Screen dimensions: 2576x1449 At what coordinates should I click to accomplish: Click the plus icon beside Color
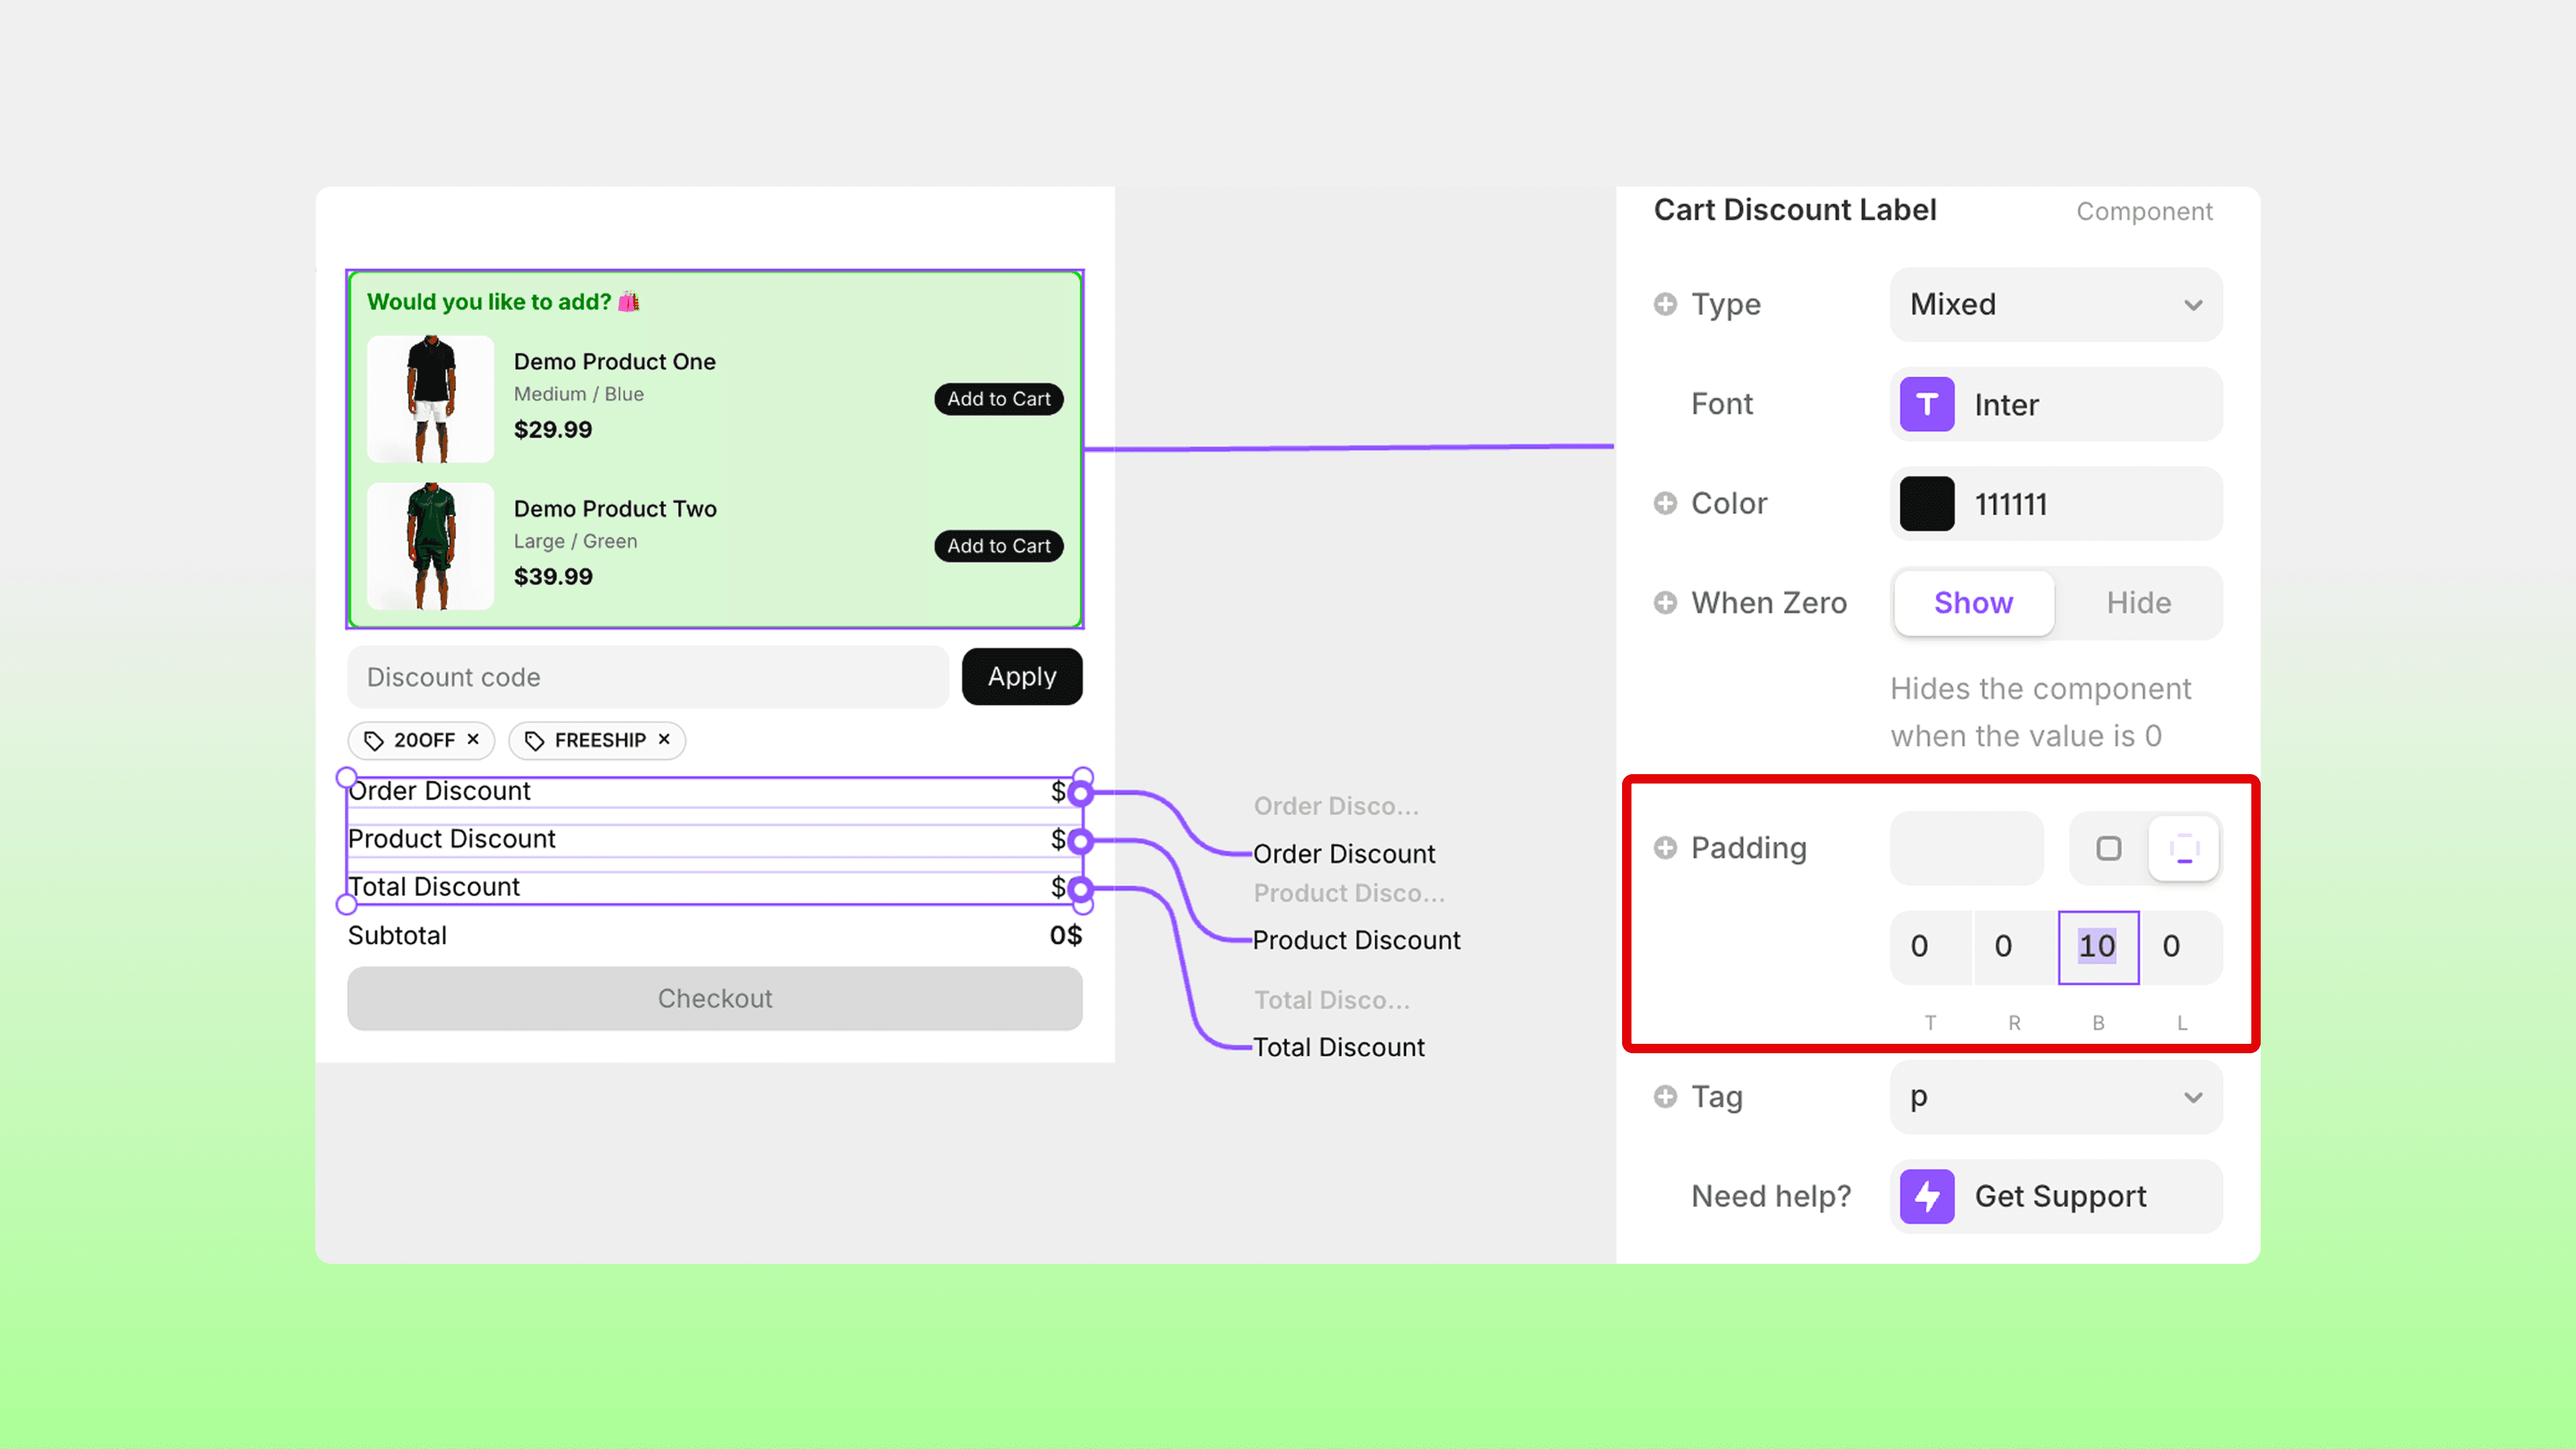[1665, 503]
